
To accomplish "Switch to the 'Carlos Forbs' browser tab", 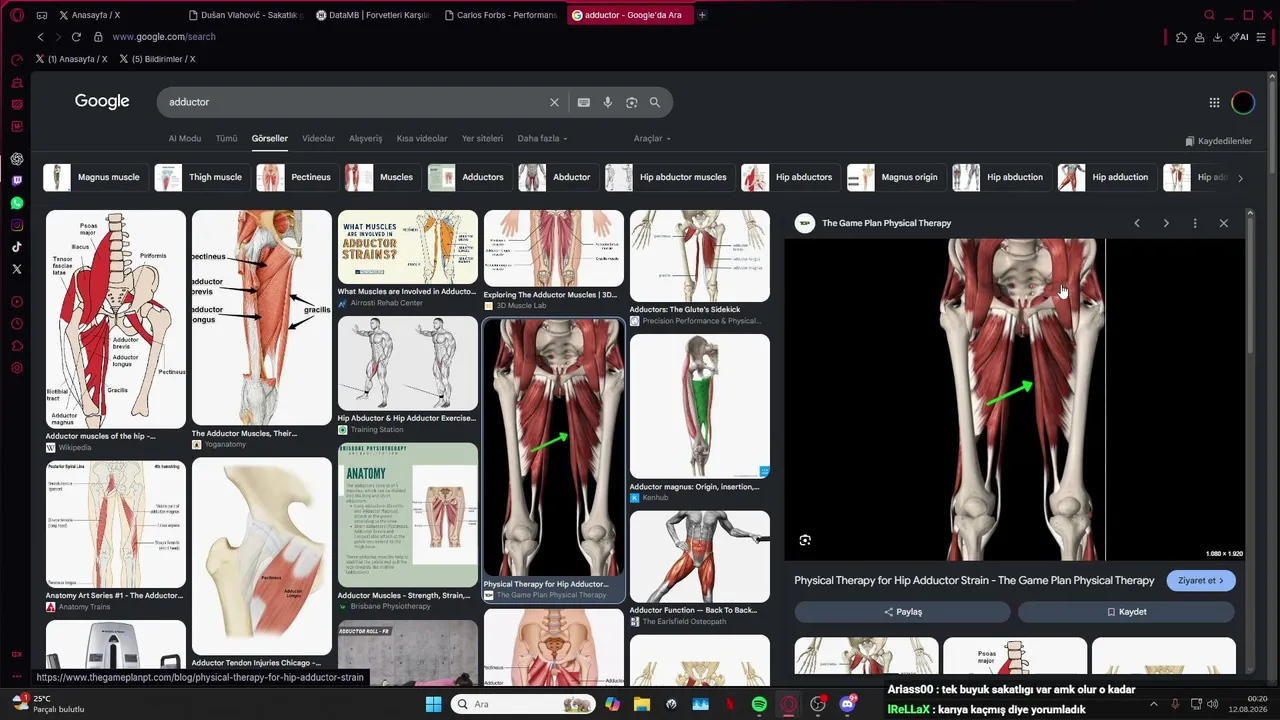I will point(500,15).
